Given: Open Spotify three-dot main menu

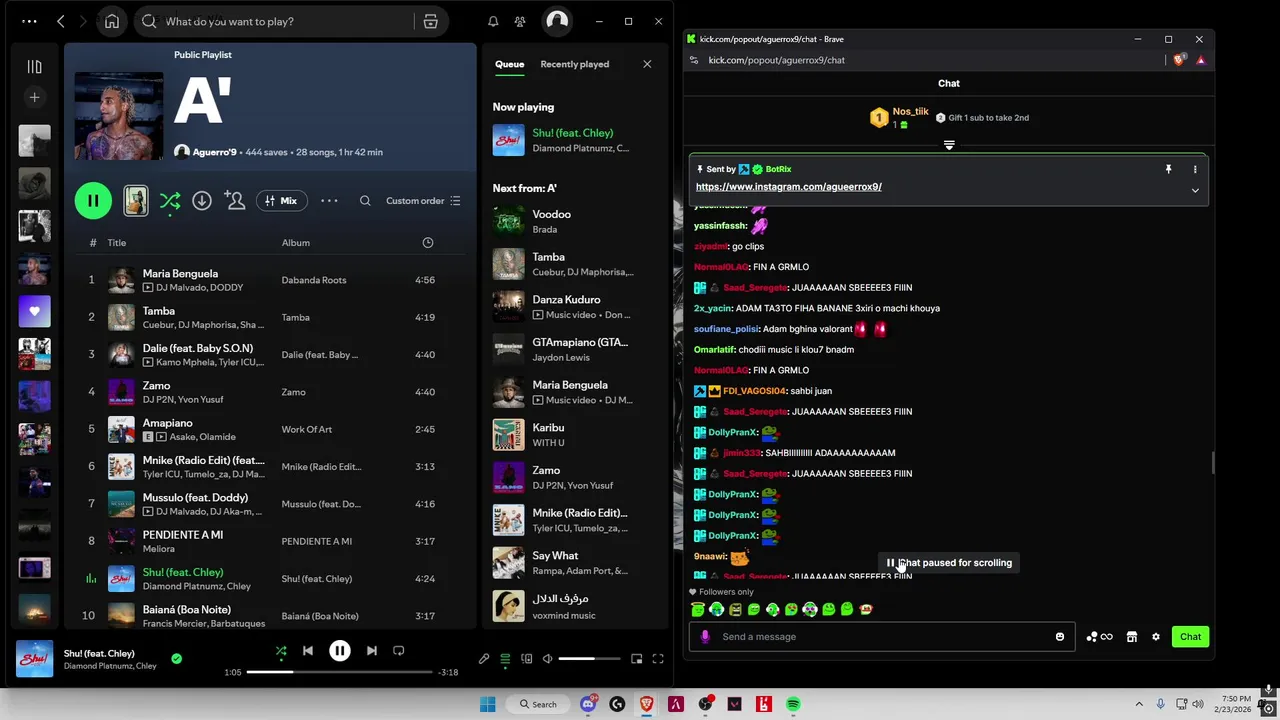Looking at the screenshot, I should point(29,21).
